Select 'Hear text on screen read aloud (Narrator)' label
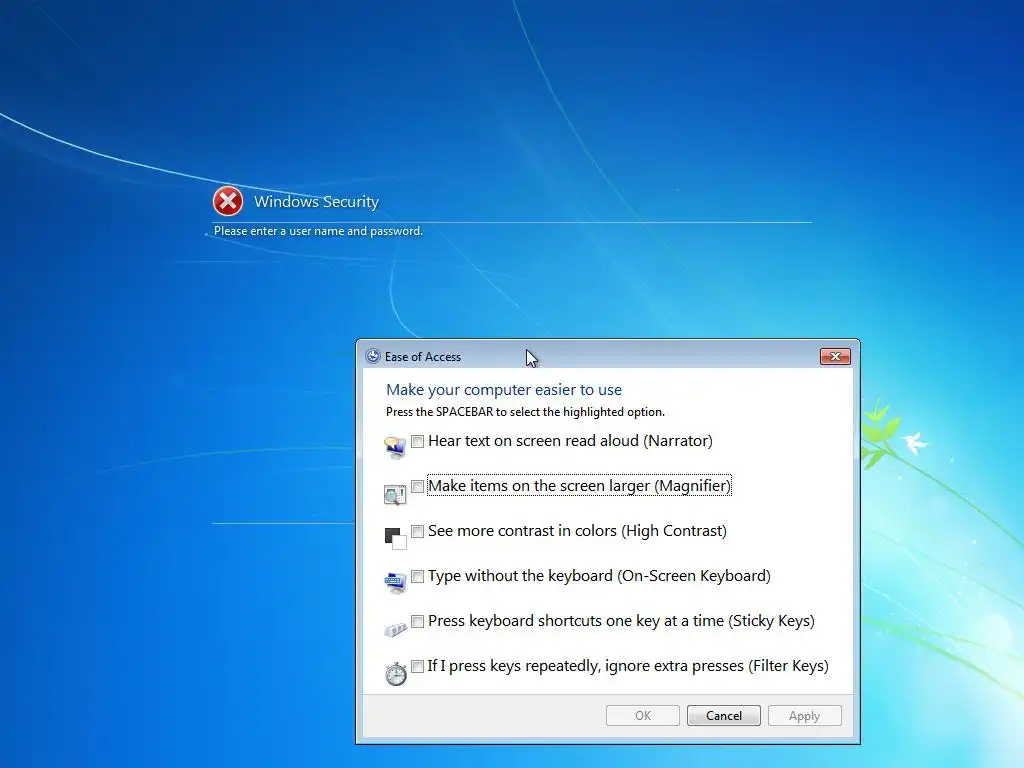The height and width of the screenshot is (768, 1024). click(x=570, y=441)
